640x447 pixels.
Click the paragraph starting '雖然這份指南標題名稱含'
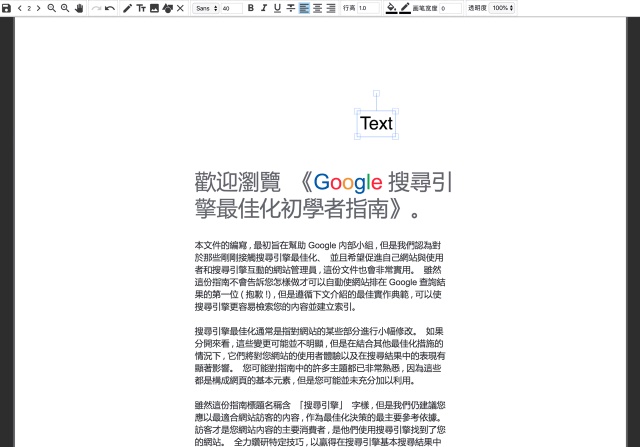point(320,423)
